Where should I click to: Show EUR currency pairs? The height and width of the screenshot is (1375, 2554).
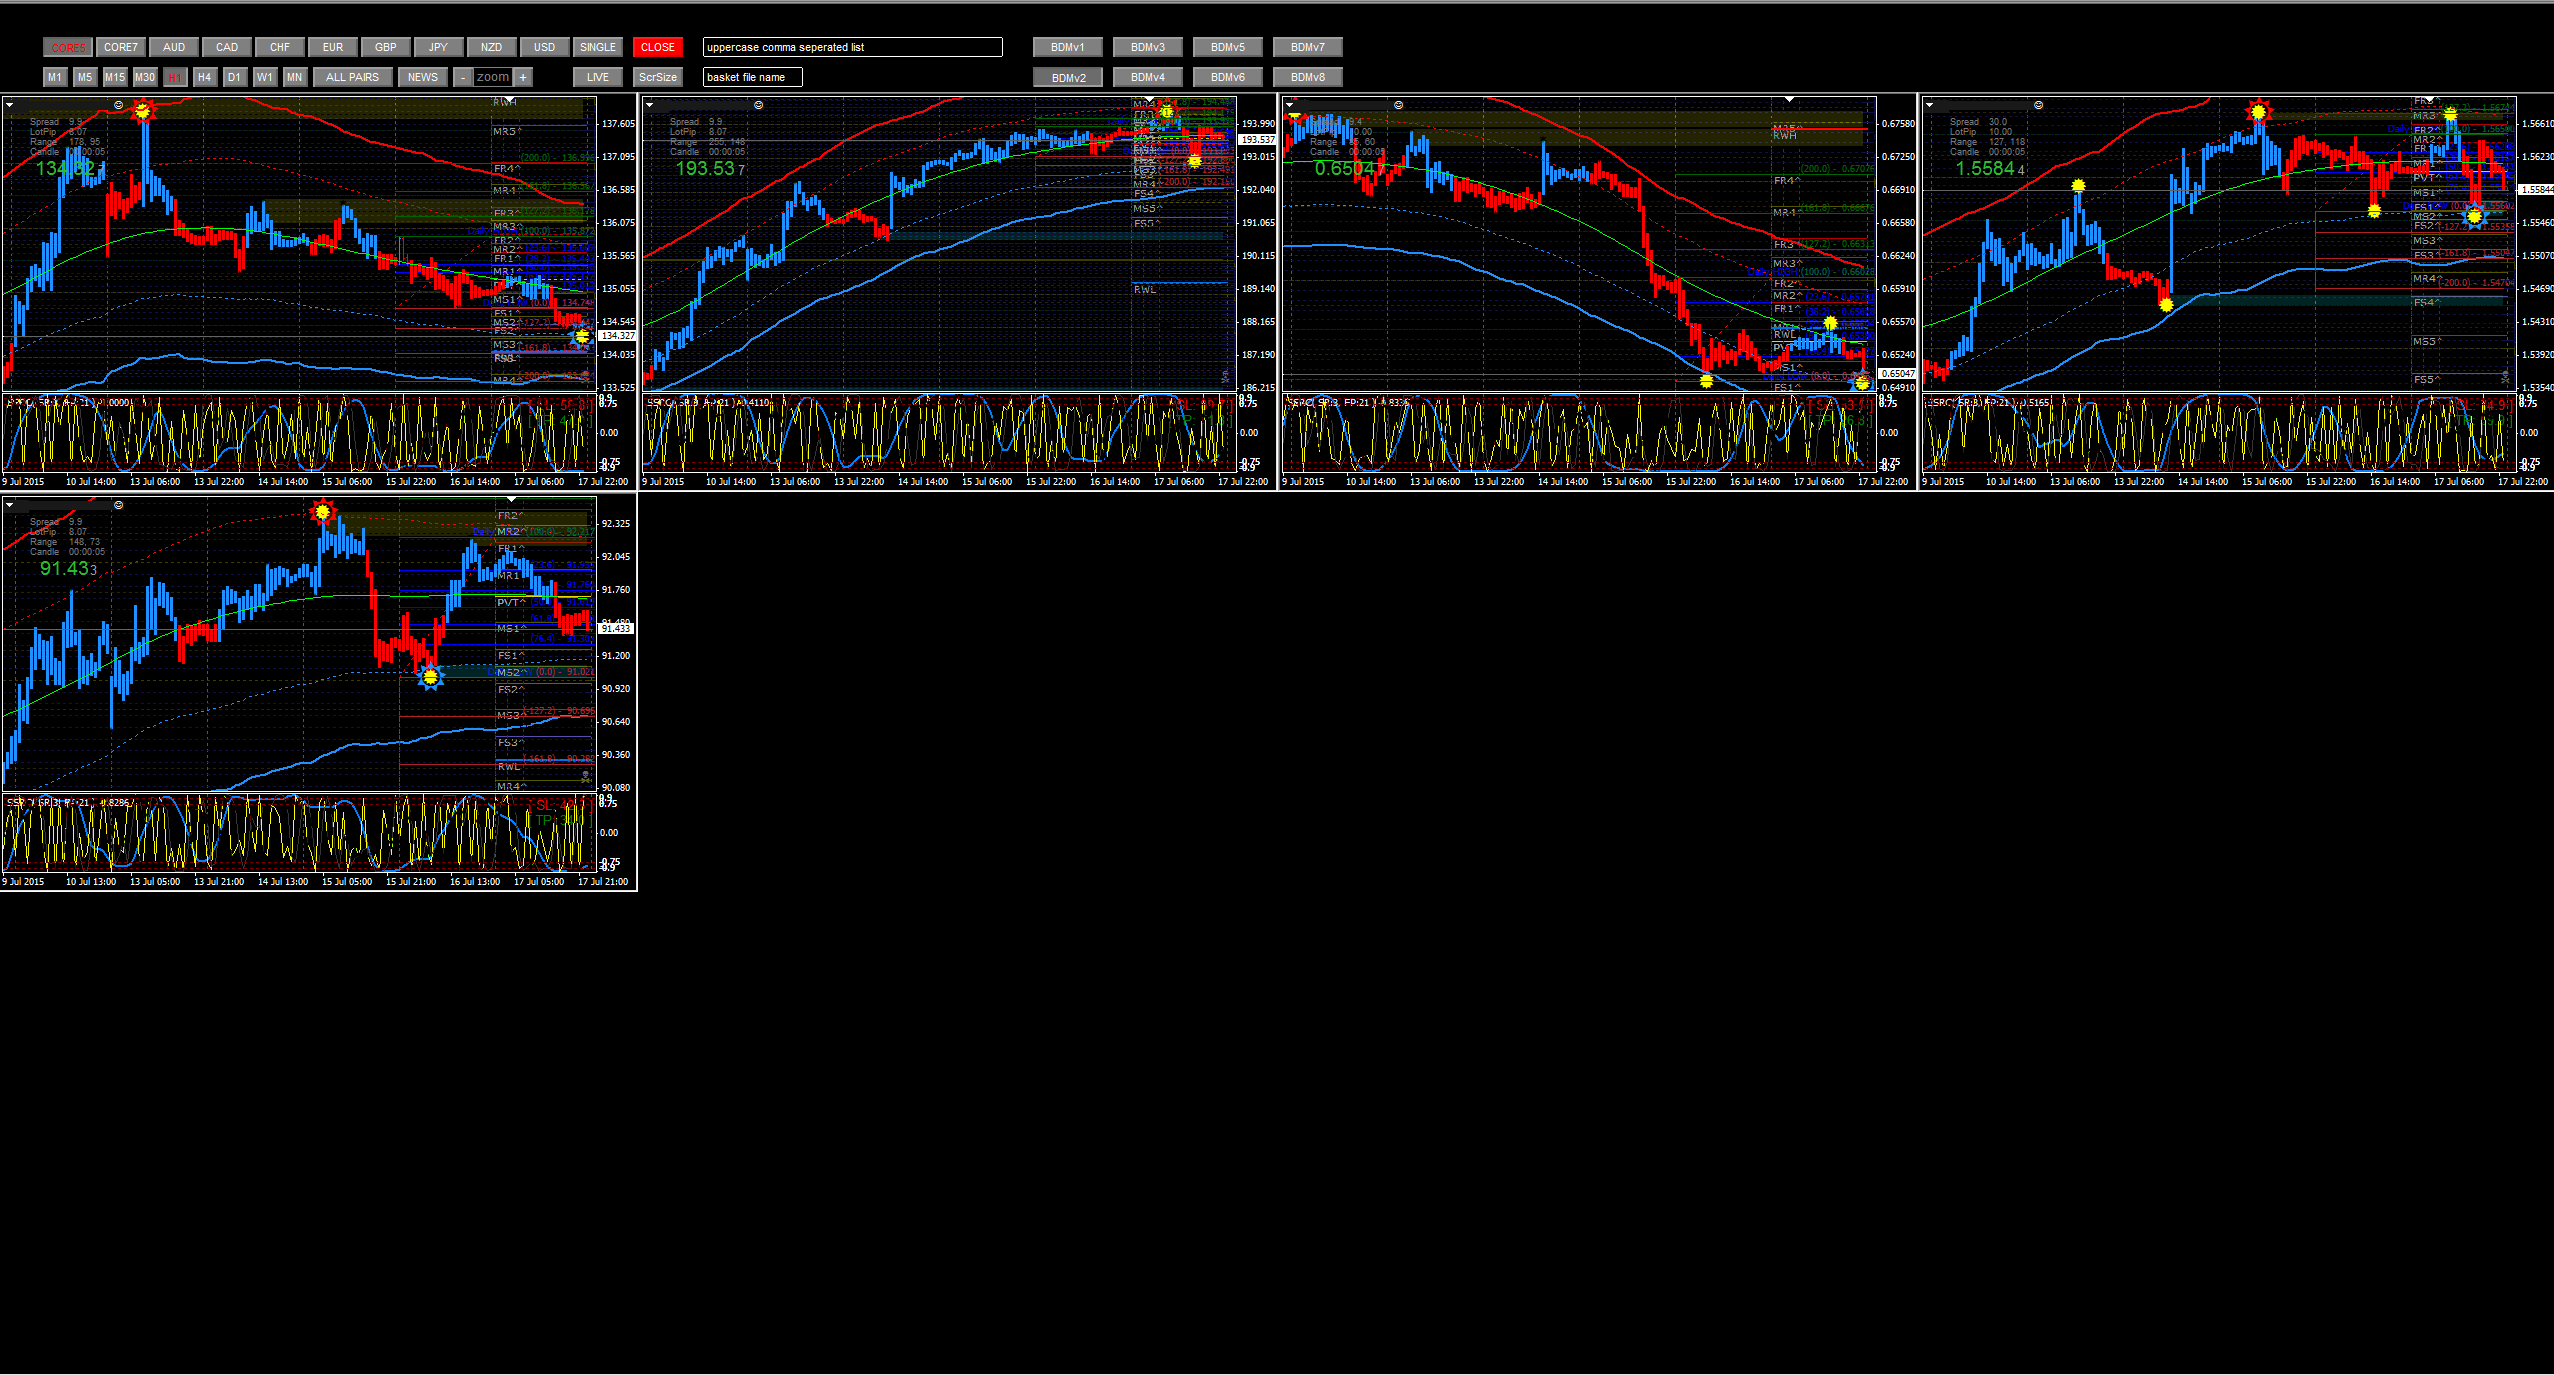333,47
